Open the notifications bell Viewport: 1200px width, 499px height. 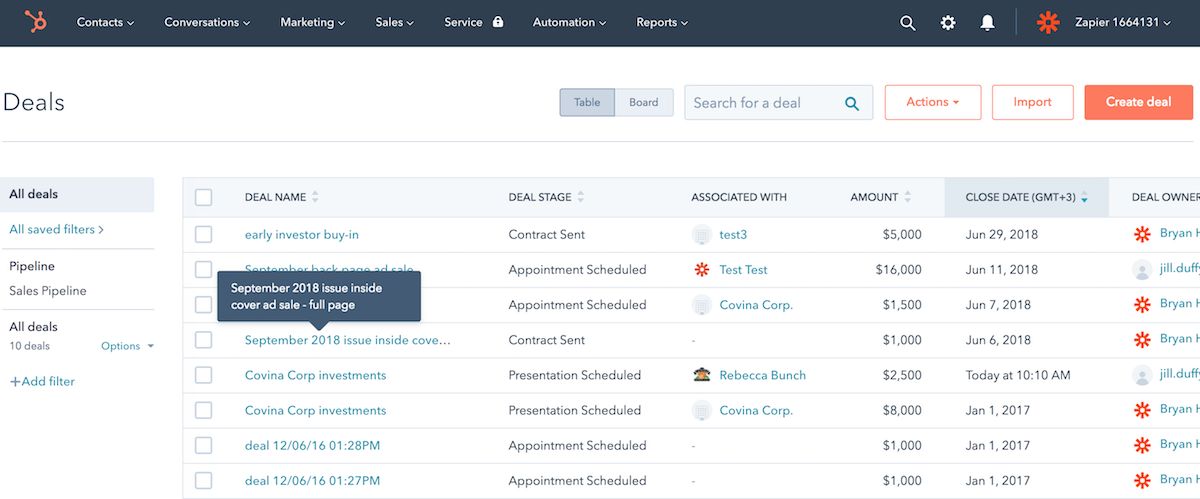point(987,22)
